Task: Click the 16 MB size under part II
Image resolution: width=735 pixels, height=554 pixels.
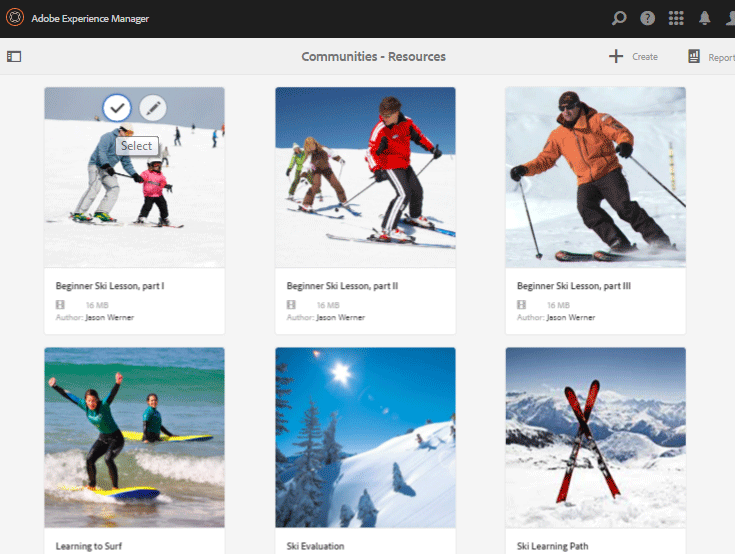Action: coord(328,305)
